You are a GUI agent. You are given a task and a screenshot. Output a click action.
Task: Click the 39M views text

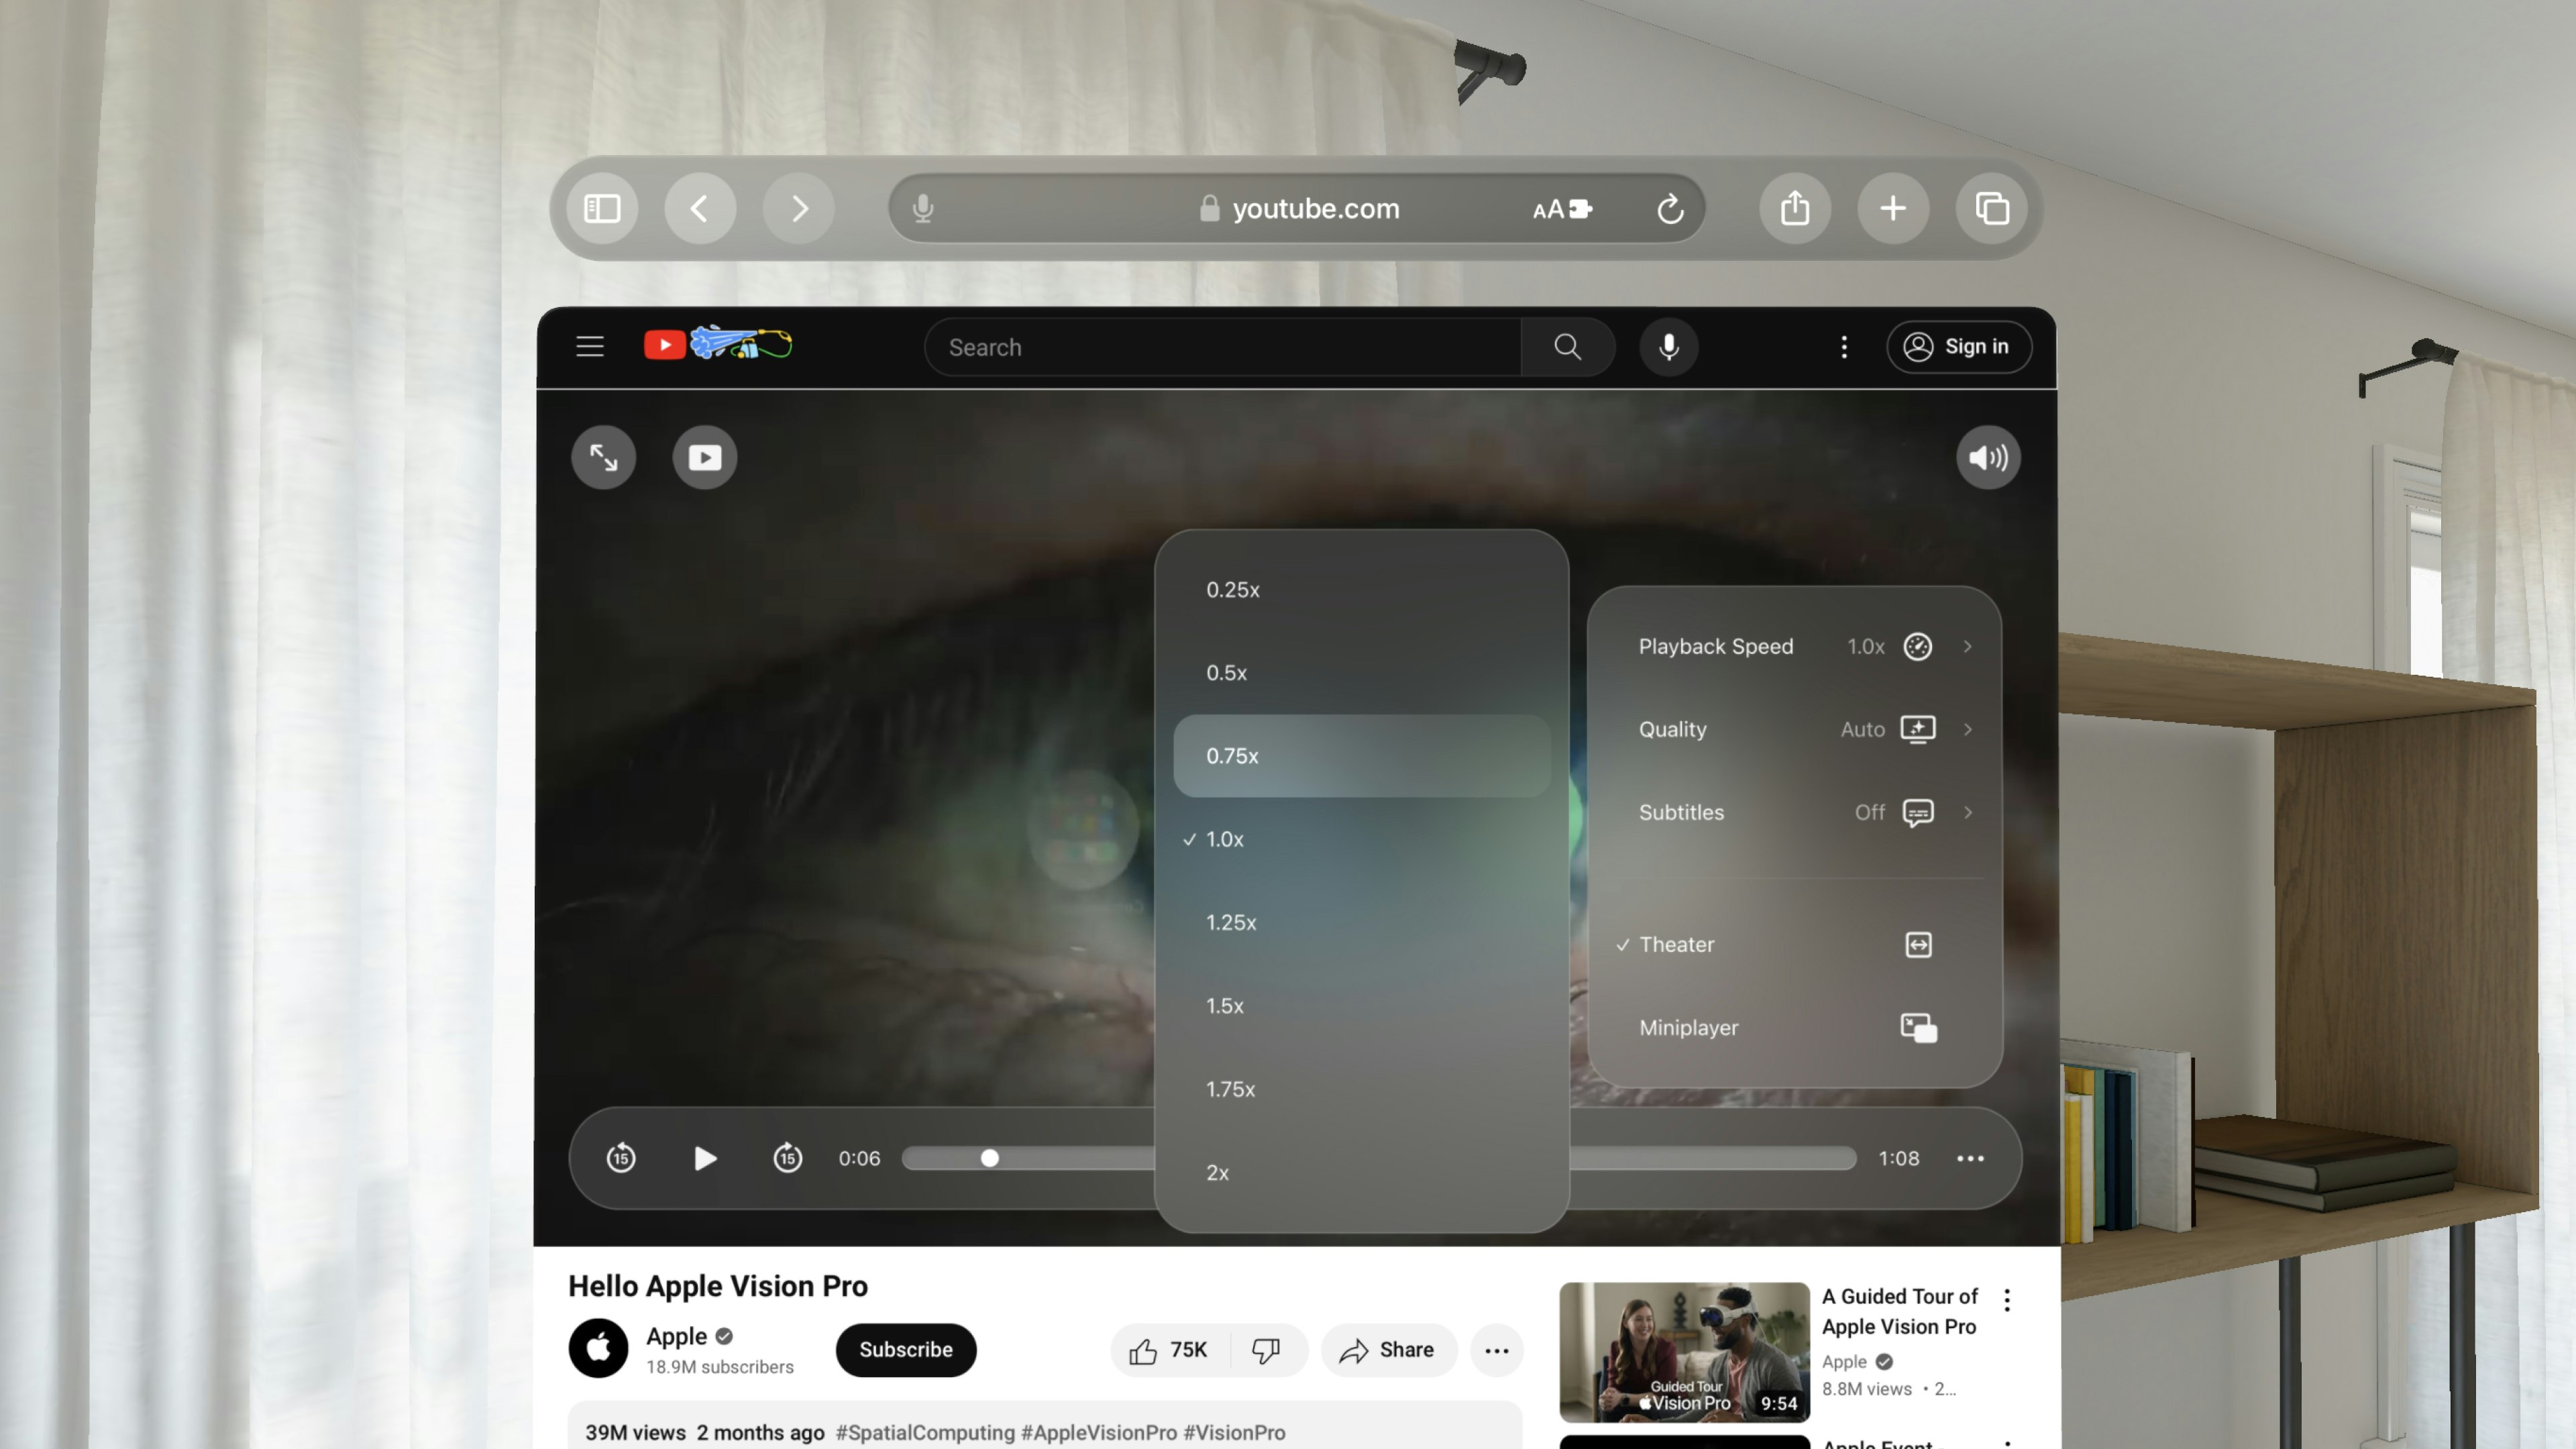(x=635, y=1432)
